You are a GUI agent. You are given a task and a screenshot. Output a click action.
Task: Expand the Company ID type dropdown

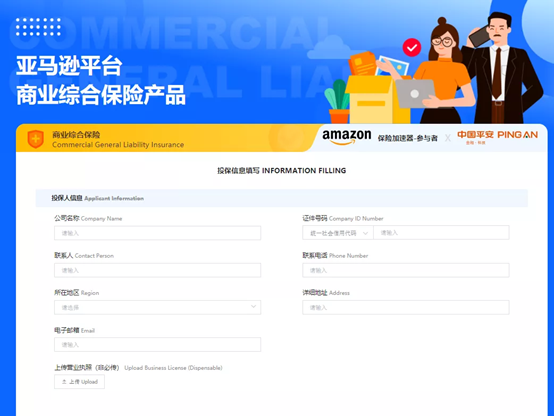tap(338, 233)
